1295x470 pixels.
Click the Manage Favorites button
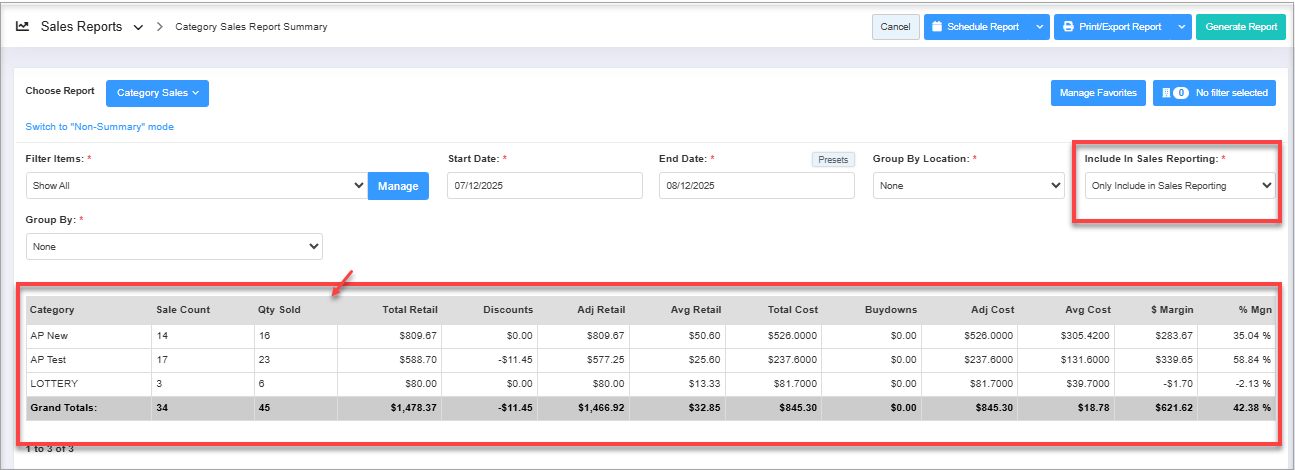[1098, 93]
